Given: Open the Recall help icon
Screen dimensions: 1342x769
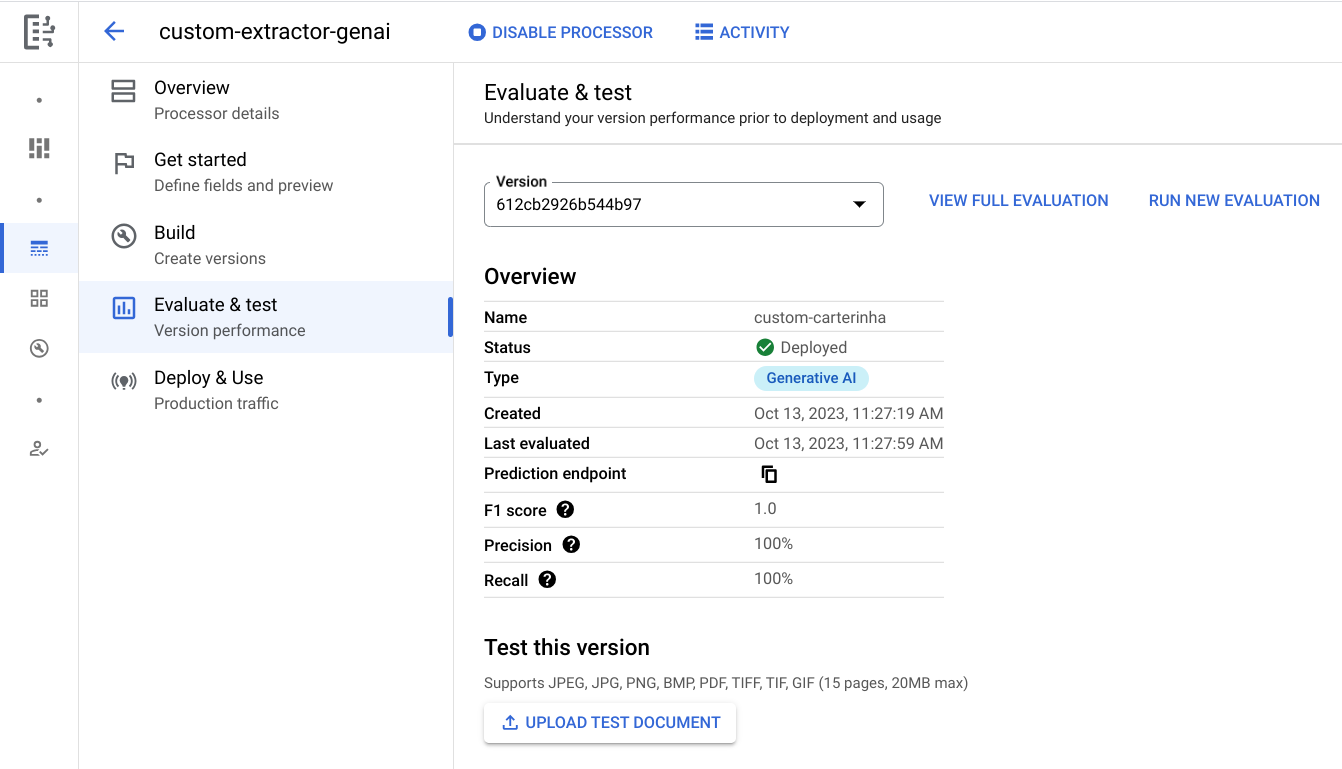Looking at the screenshot, I should (547, 580).
